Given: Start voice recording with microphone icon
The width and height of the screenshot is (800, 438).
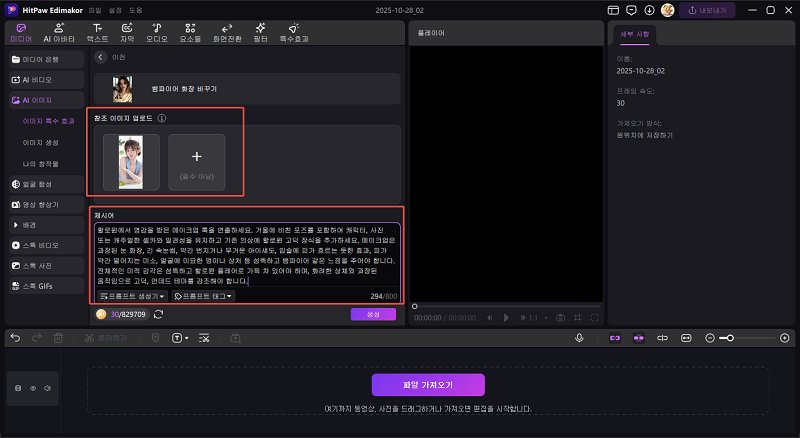Looking at the screenshot, I should (x=579, y=338).
